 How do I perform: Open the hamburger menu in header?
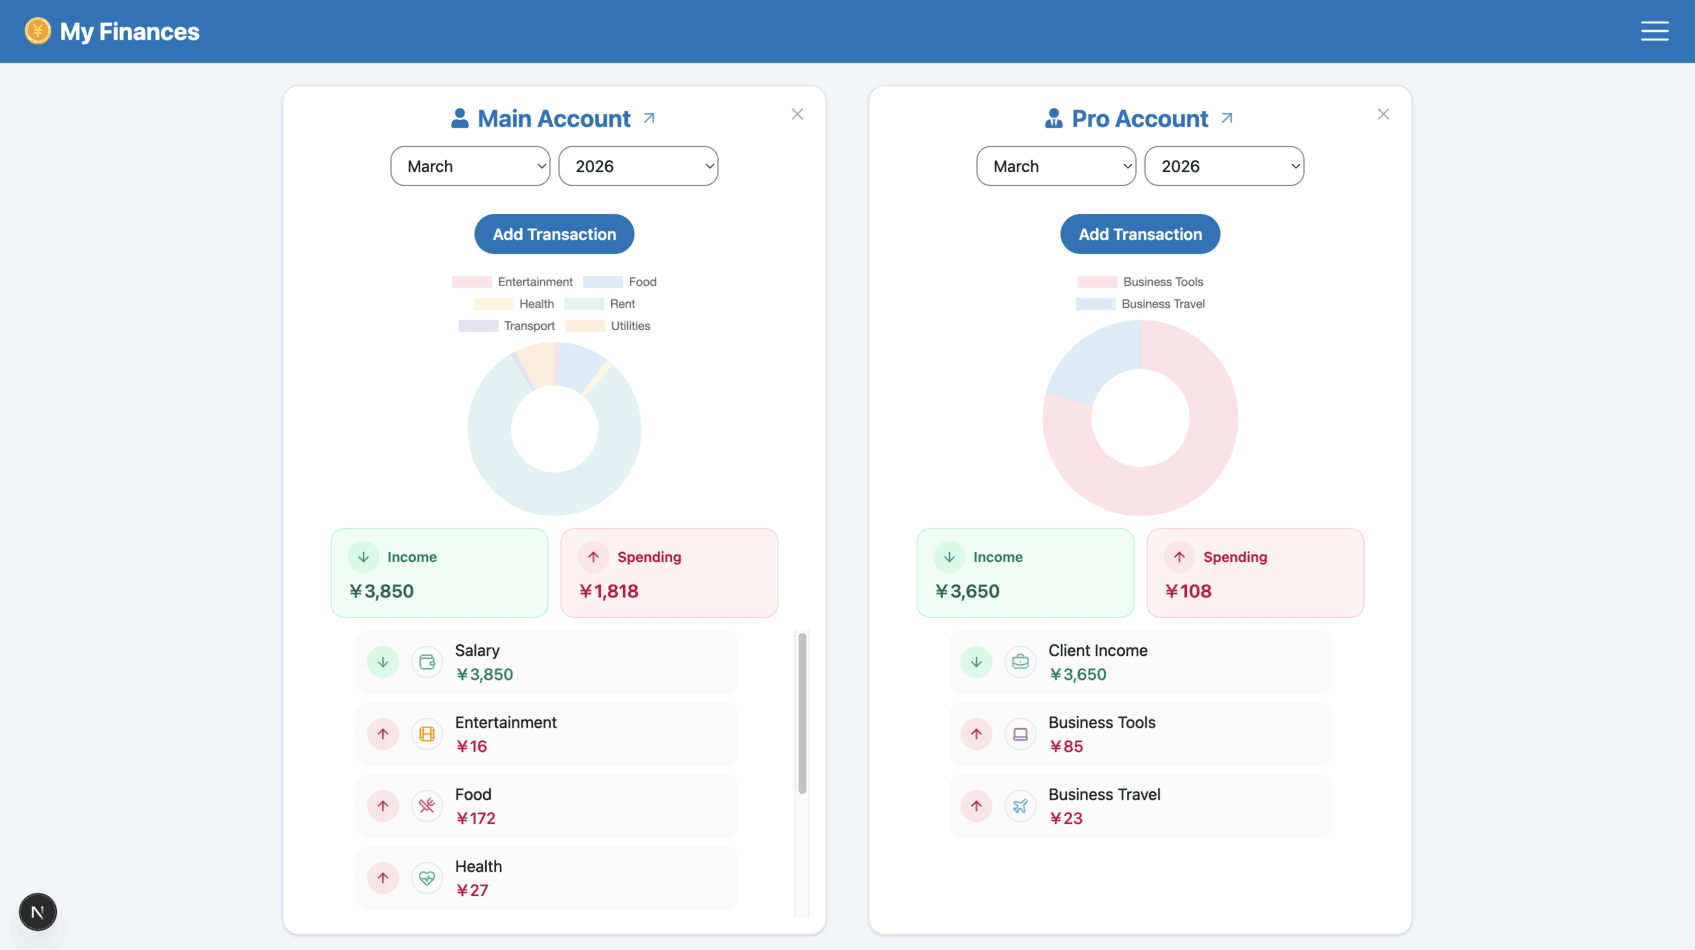(x=1654, y=31)
